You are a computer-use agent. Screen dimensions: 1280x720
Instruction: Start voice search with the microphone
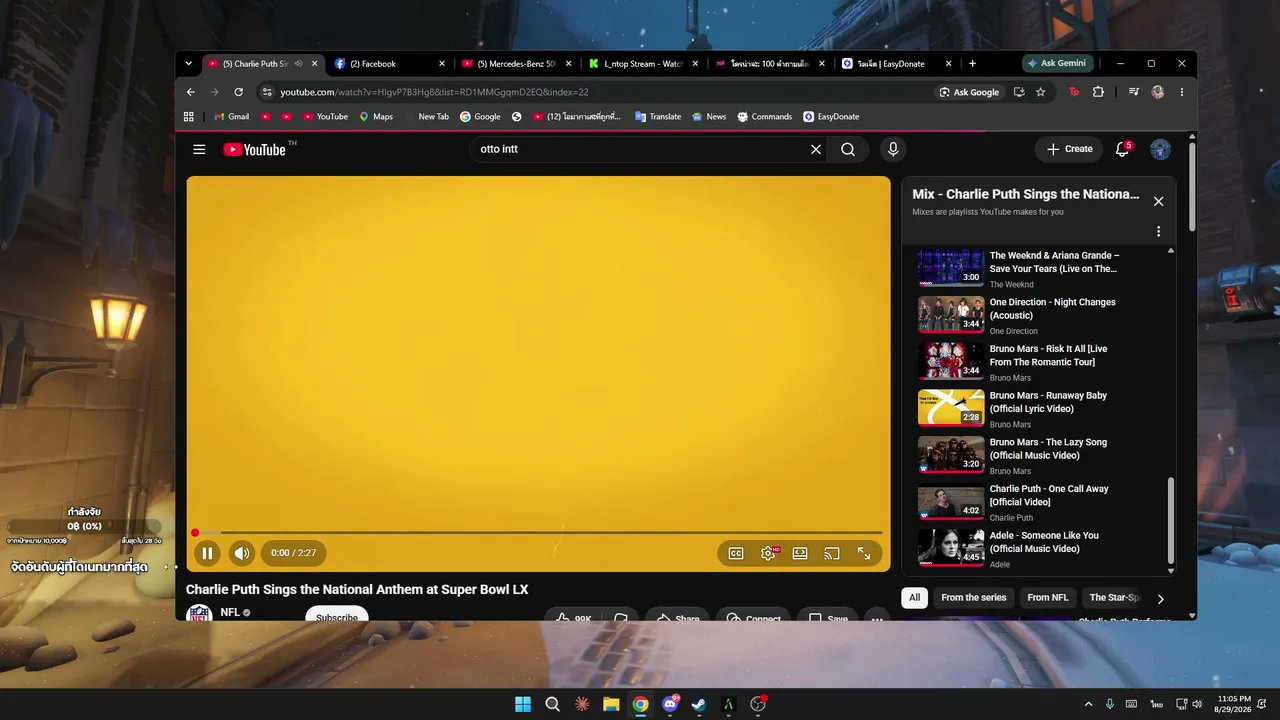pos(893,149)
